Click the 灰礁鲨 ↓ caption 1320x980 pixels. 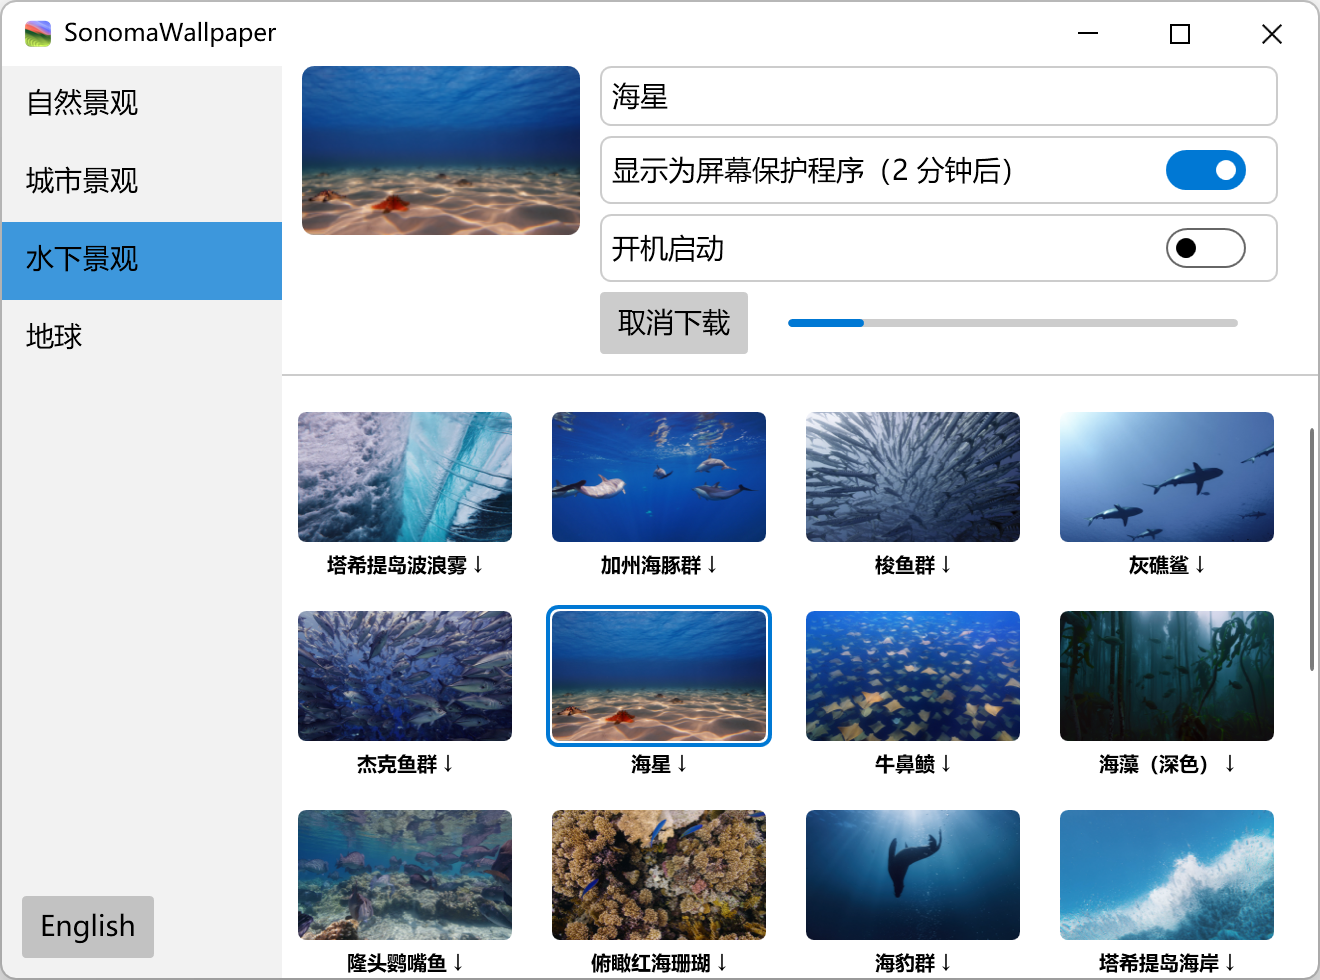pos(1167,566)
